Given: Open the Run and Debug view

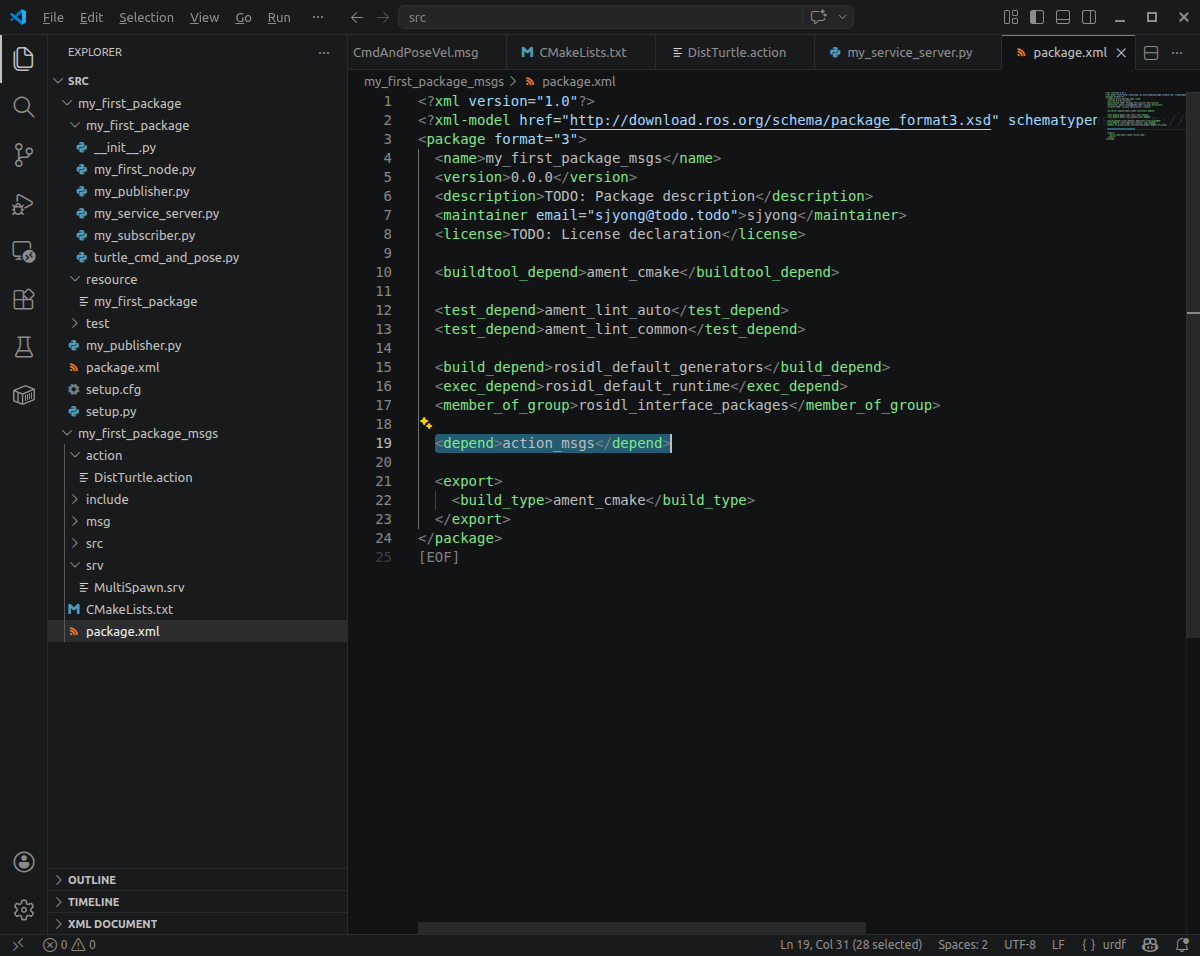Looking at the screenshot, I should [23, 203].
